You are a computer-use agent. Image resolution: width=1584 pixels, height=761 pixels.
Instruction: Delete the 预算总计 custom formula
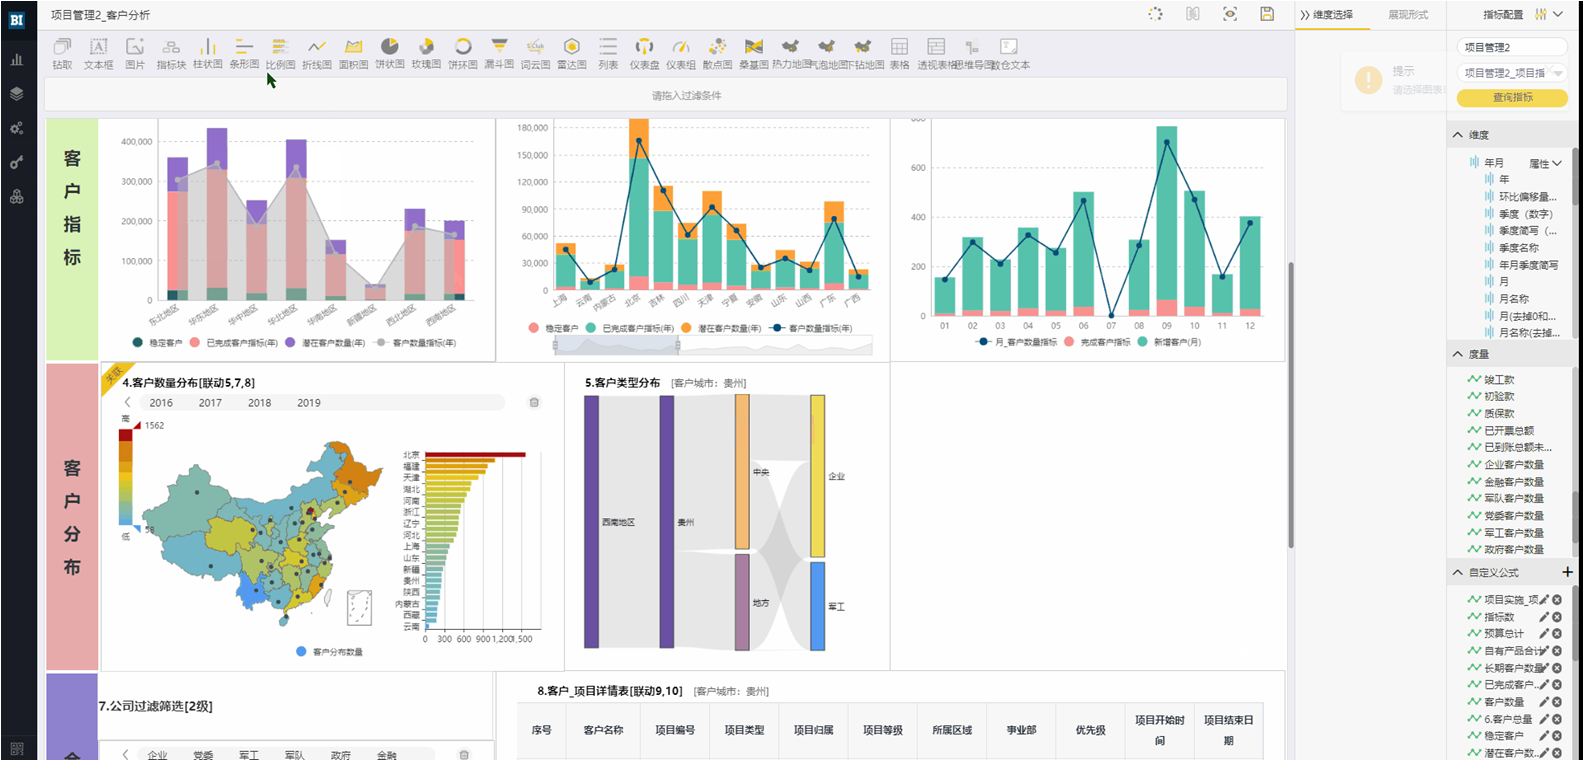click(x=1557, y=634)
